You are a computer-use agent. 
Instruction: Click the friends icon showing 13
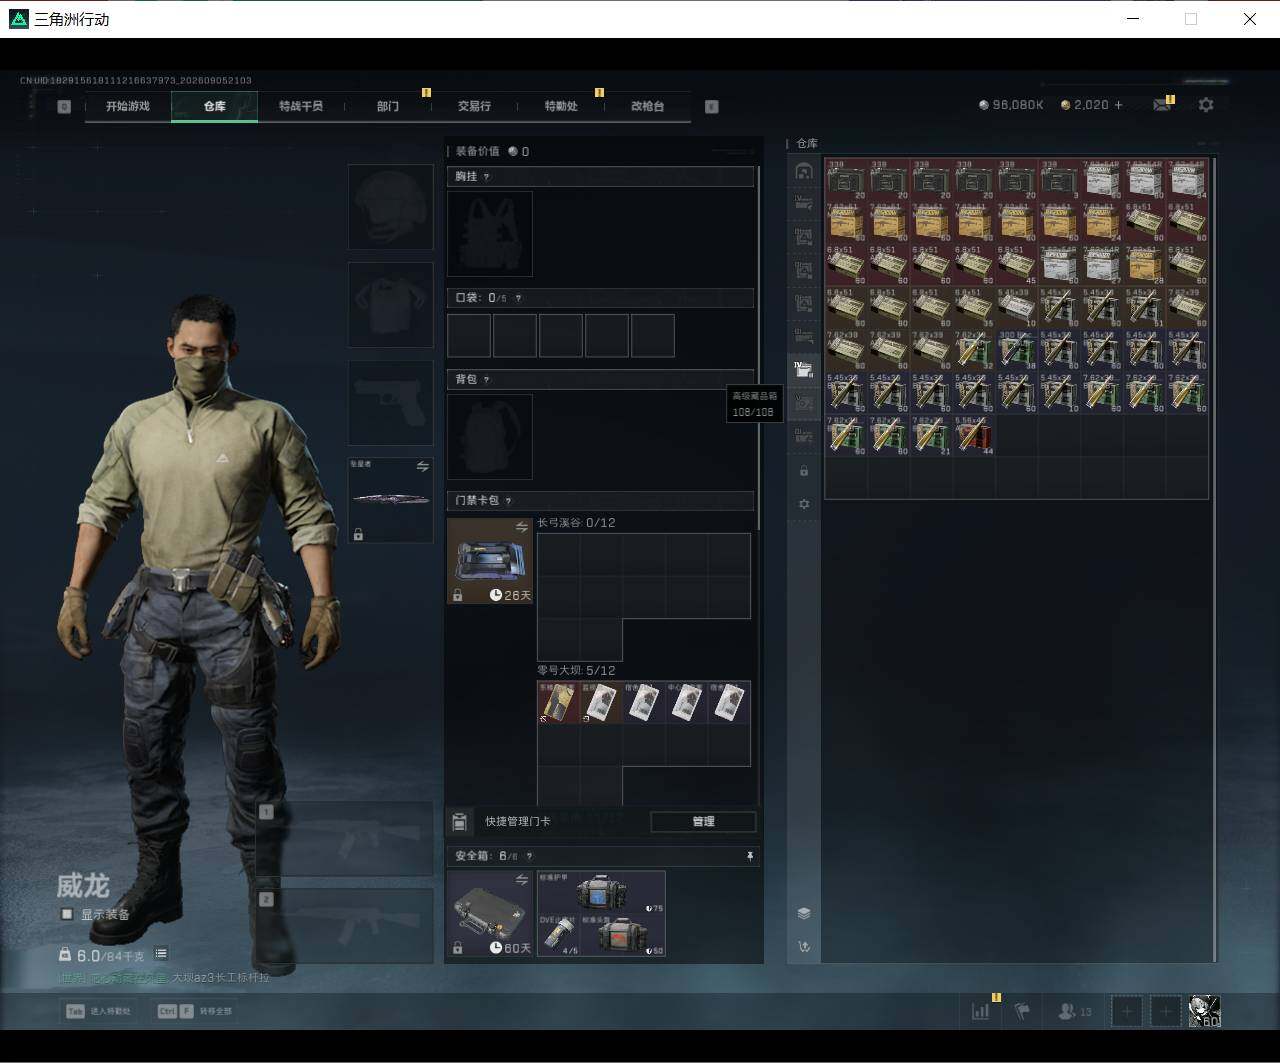click(1075, 1011)
